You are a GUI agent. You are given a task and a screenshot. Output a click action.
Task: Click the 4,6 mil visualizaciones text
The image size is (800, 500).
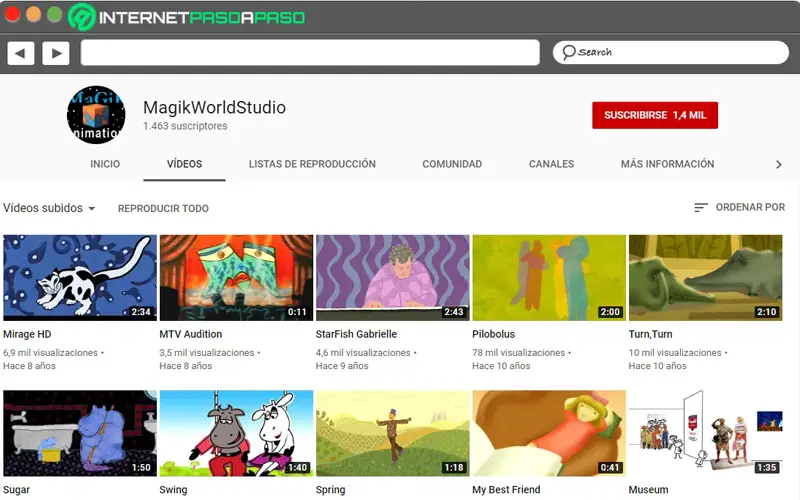click(x=363, y=353)
